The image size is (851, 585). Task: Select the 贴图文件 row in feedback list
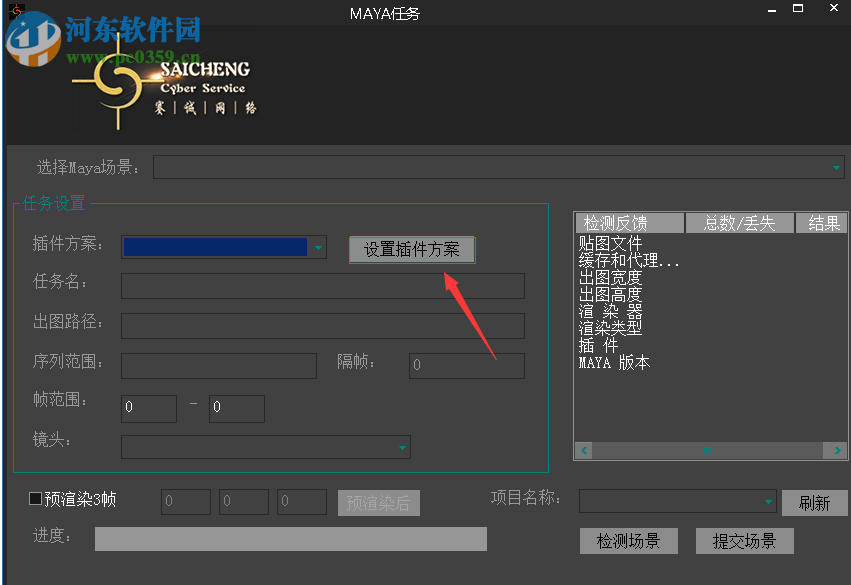[608, 242]
